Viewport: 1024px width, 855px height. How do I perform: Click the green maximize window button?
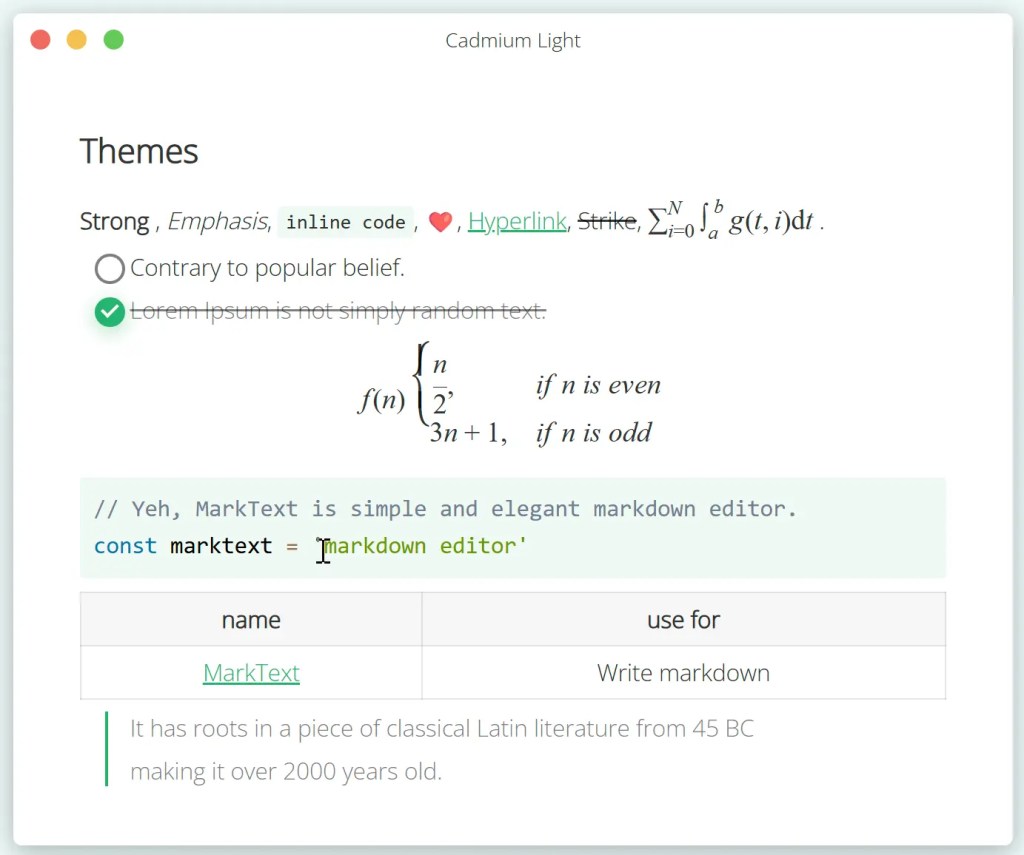click(x=114, y=40)
